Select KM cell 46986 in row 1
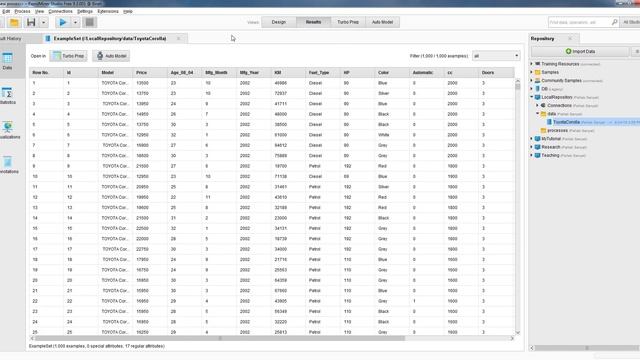This screenshot has height=360, width=640. coord(288,83)
